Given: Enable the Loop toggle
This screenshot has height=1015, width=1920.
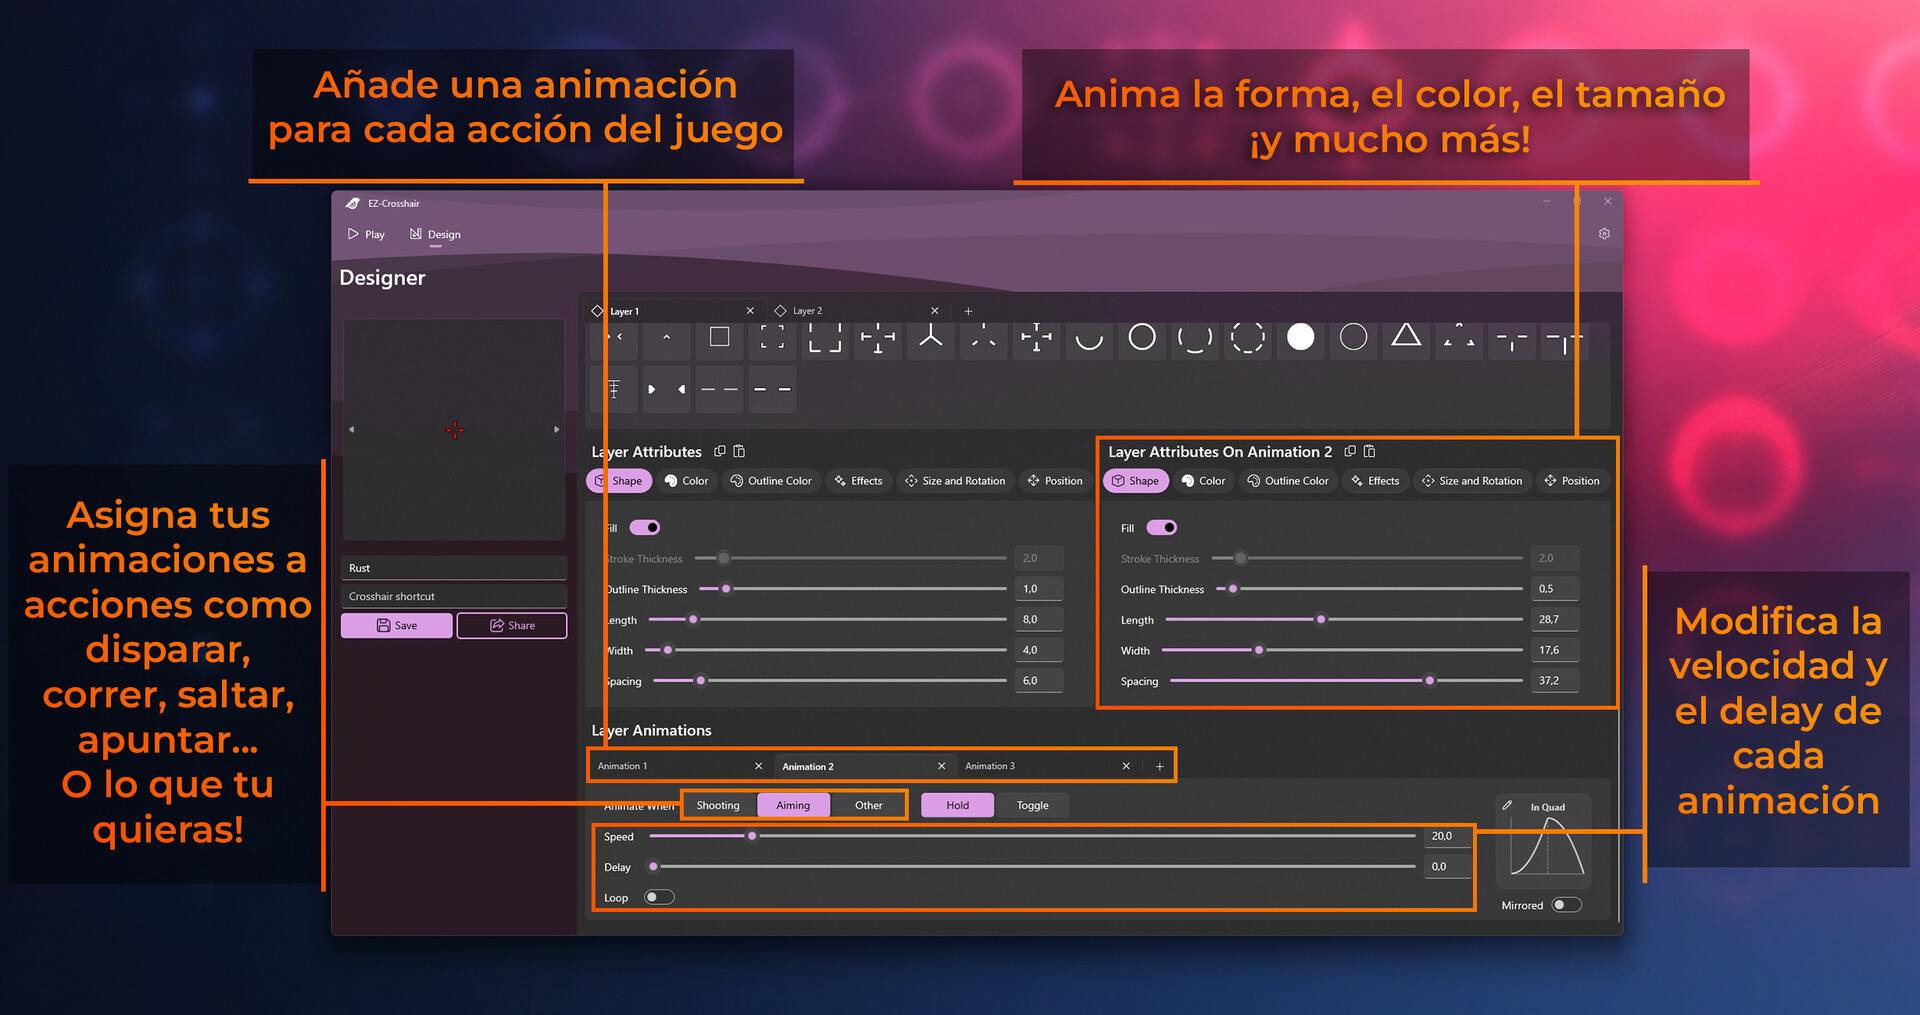Looking at the screenshot, I should (x=660, y=897).
